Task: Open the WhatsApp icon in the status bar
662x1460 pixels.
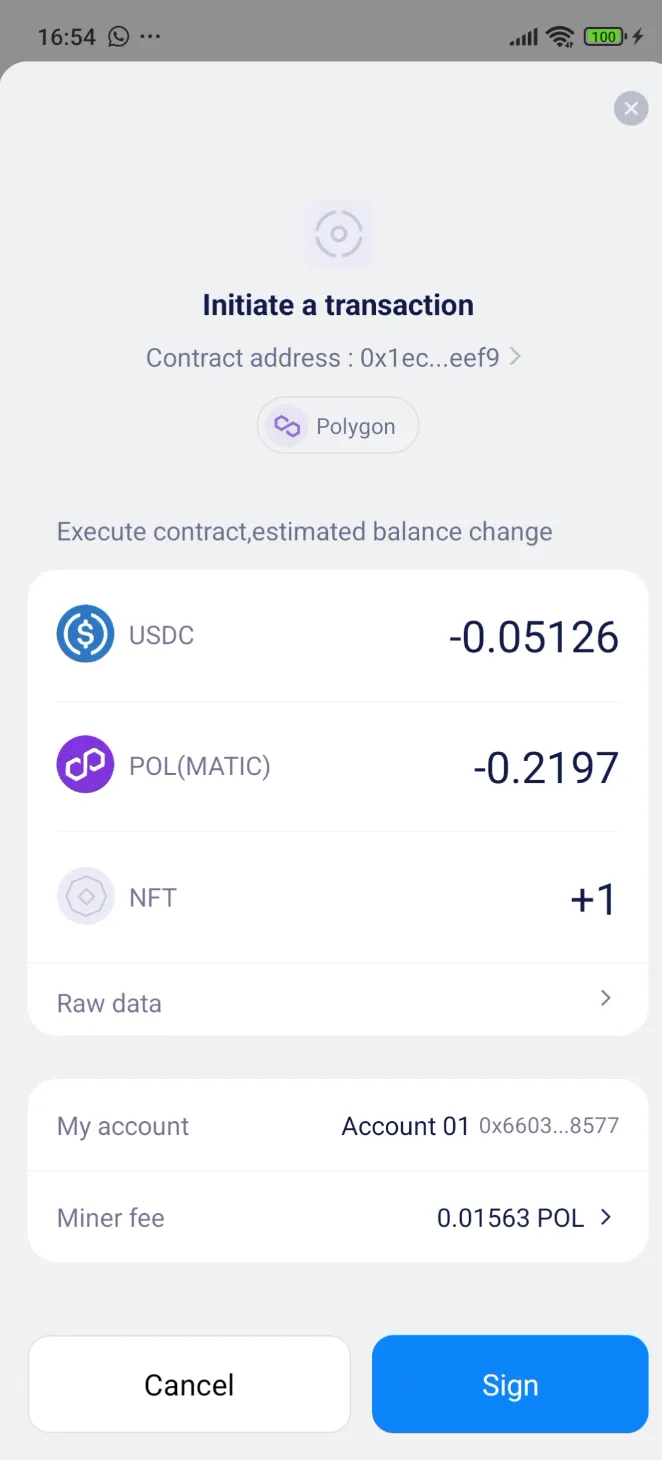Action: (119, 36)
